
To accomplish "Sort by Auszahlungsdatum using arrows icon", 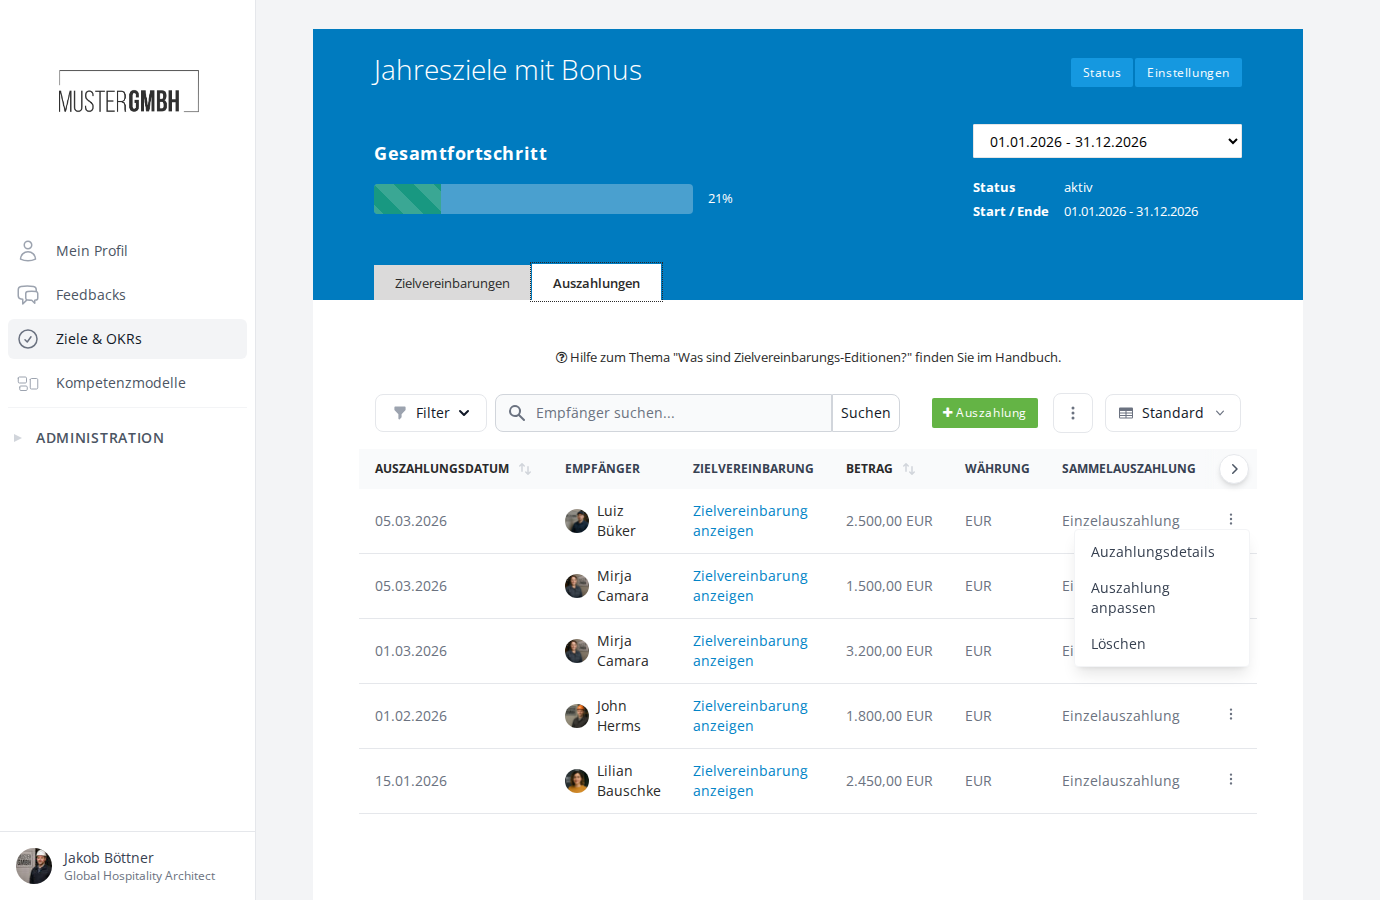I will click(525, 469).
